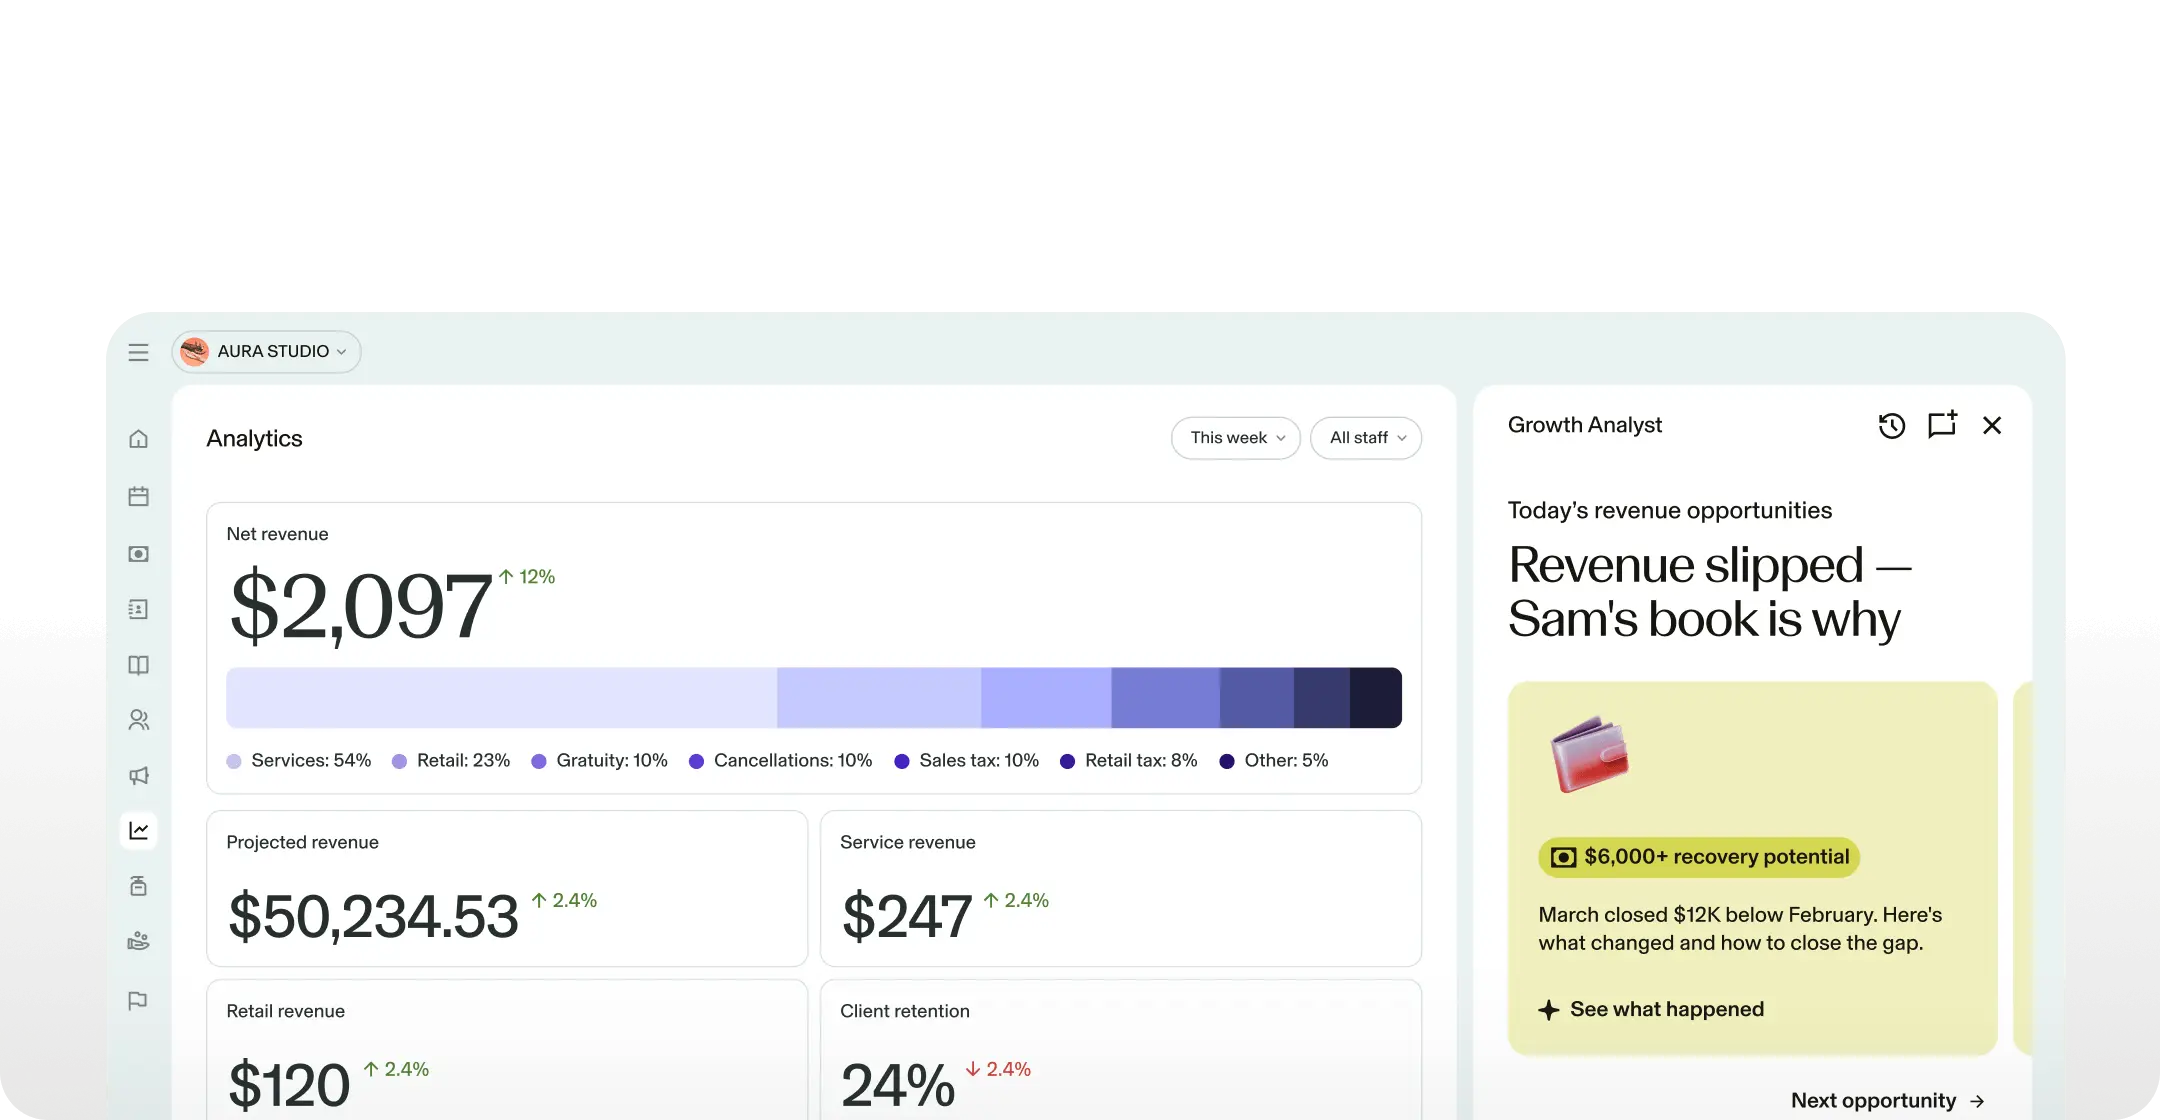This screenshot has width=2160, height=1120.
Task: Open the This week date dropdown
Action: [1235, 438]
